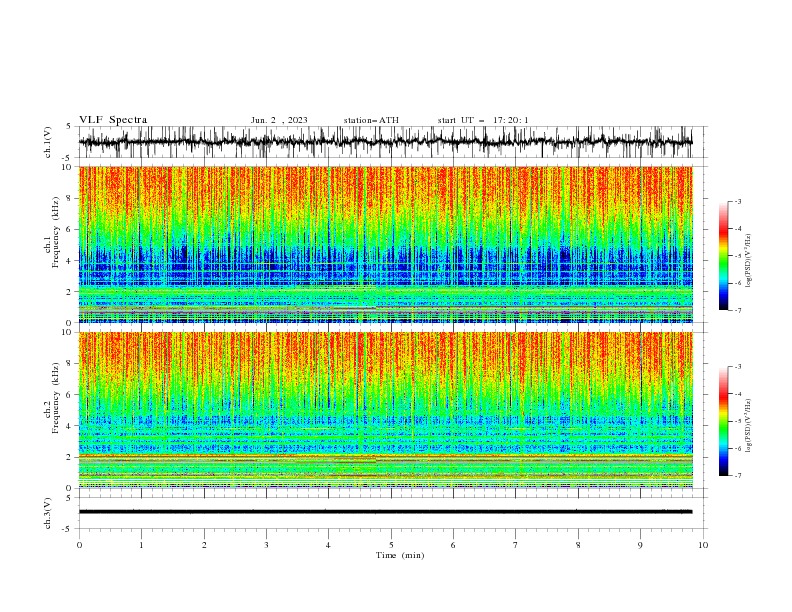Viewport: 792px width, 612px height.
Task: Click the "station=ATH" label
Action: (x=371, y=120)
